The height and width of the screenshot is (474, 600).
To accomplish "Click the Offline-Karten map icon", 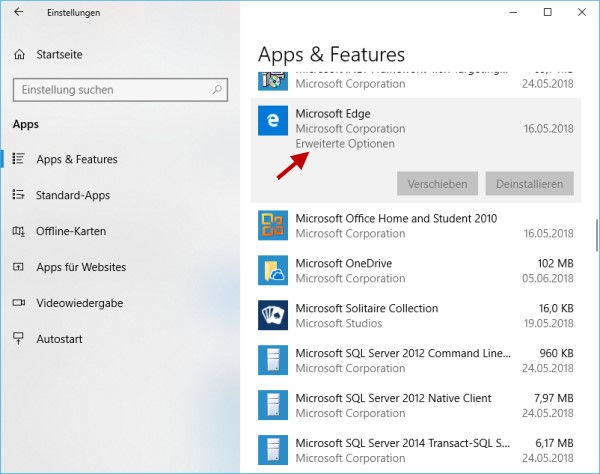I will click(18, 231).
